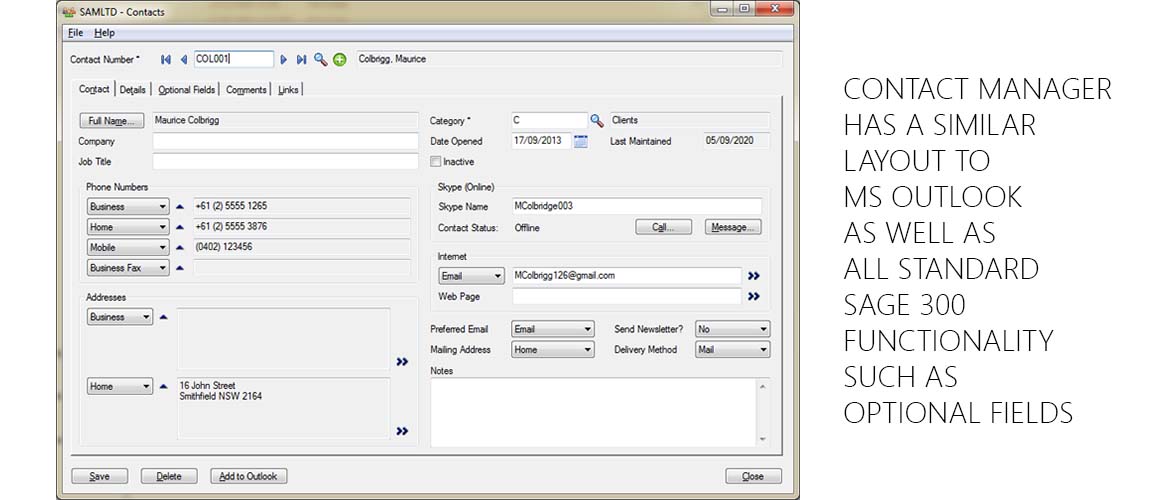The width and height of the screenshot is (1170, 500).
Task: Open the Help menu
Action: pos(104,33)
